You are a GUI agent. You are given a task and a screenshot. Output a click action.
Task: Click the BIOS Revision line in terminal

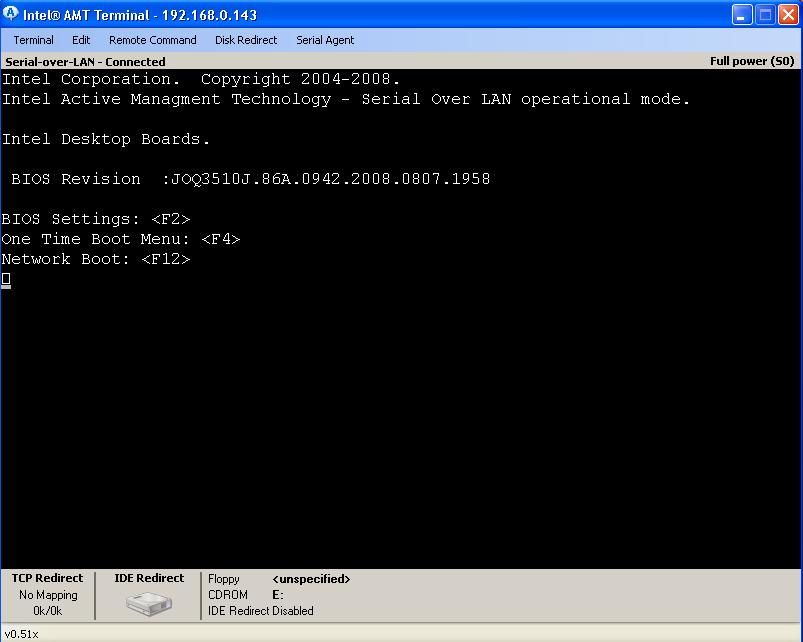250,179
